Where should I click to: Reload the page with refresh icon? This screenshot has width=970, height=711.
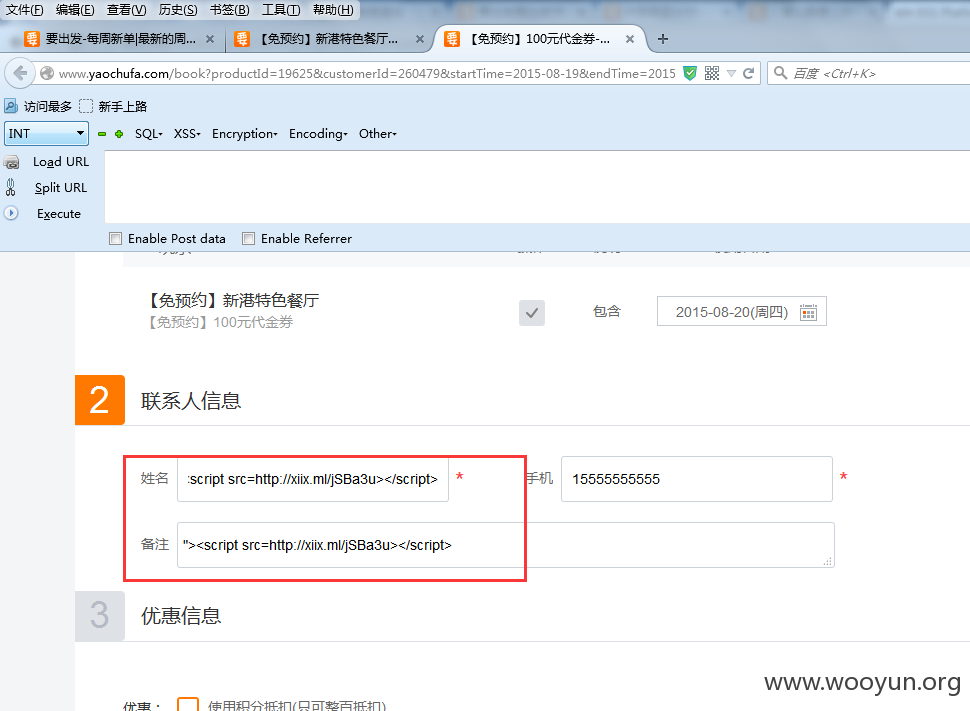click(x=749, y=73)
